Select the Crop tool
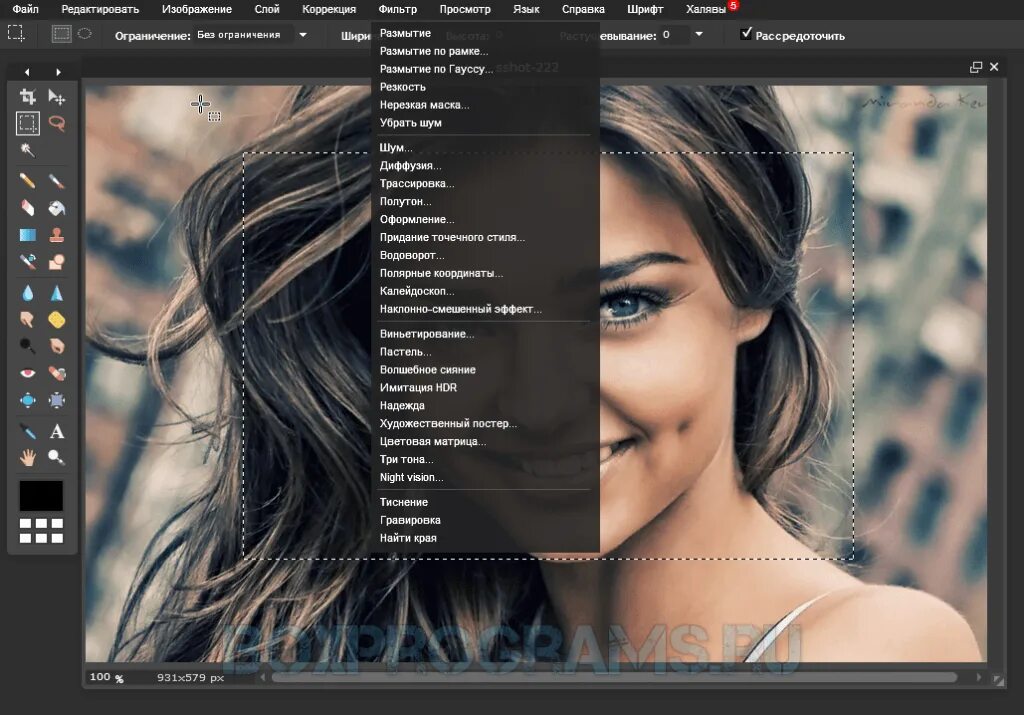The width and height of the screenshot is (1024, 715). 27,97
